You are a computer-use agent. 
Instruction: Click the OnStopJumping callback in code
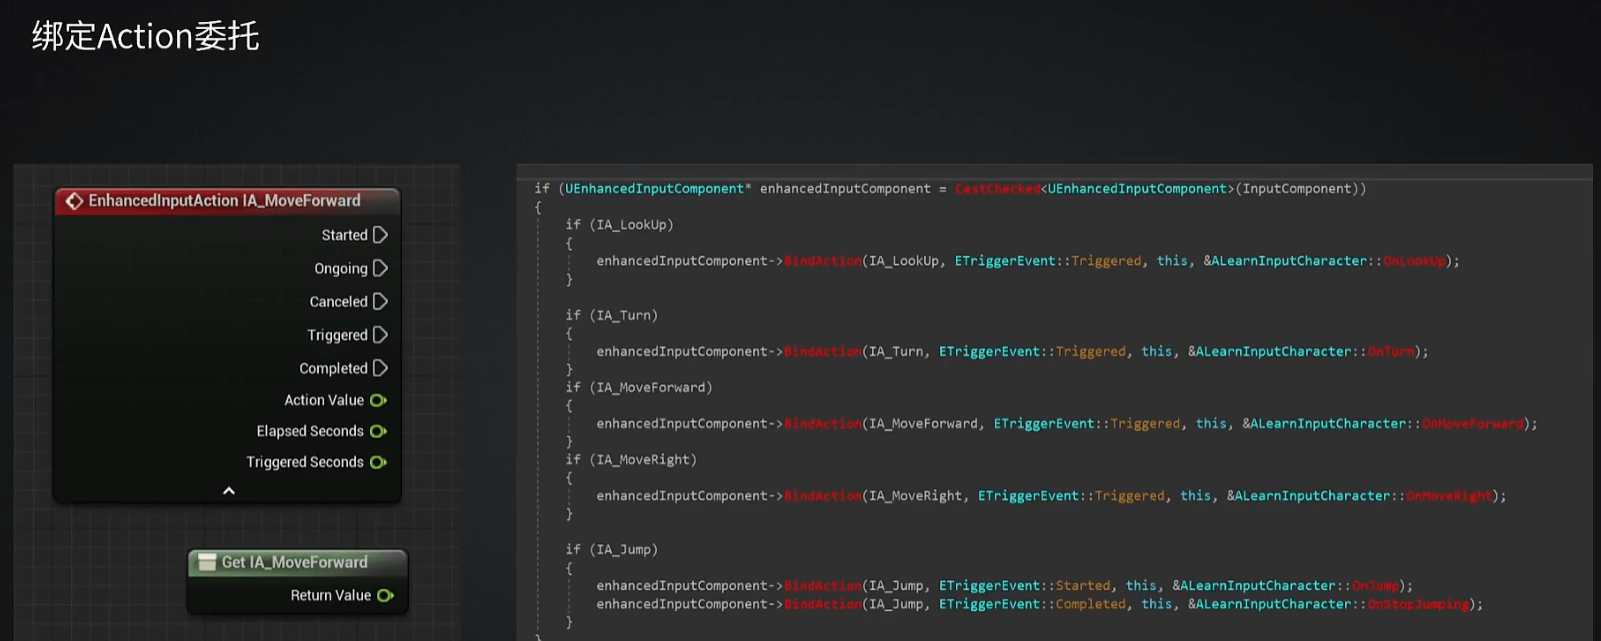pos(1417,604)
